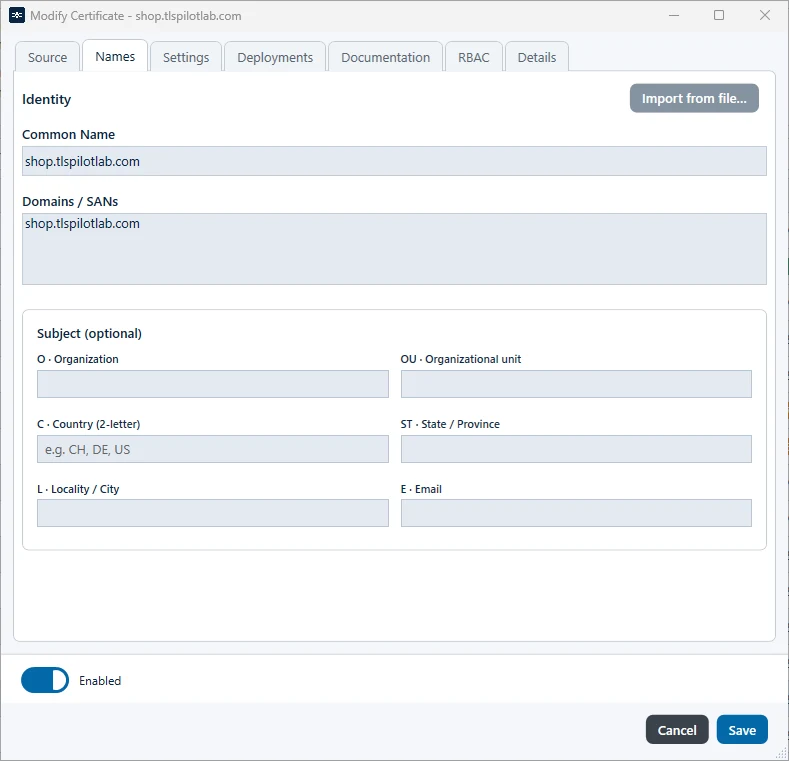Open the Settings tab
Image resolution: width=789 pixels, height=761 pixels.
186,57
